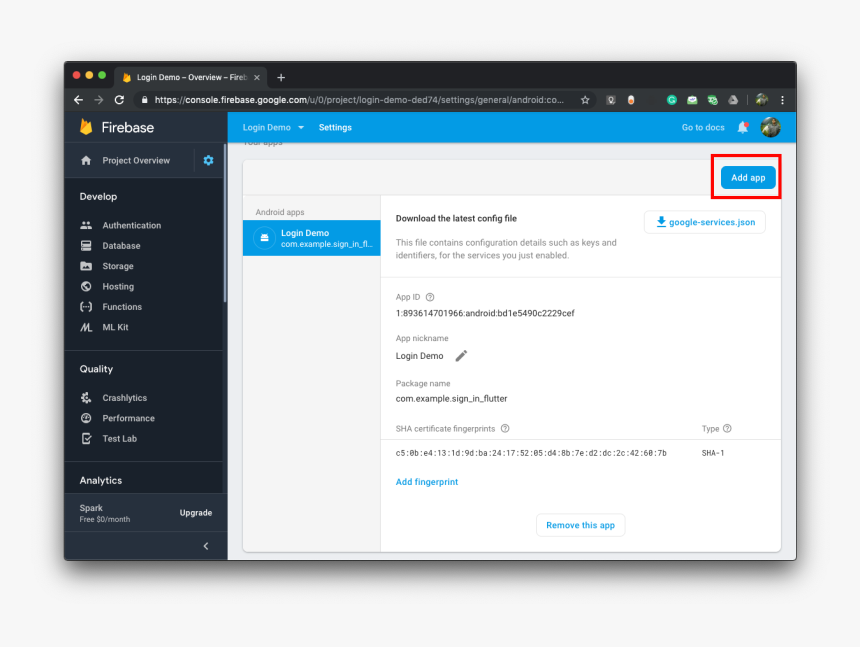Click the Authentication people icon

86,225
